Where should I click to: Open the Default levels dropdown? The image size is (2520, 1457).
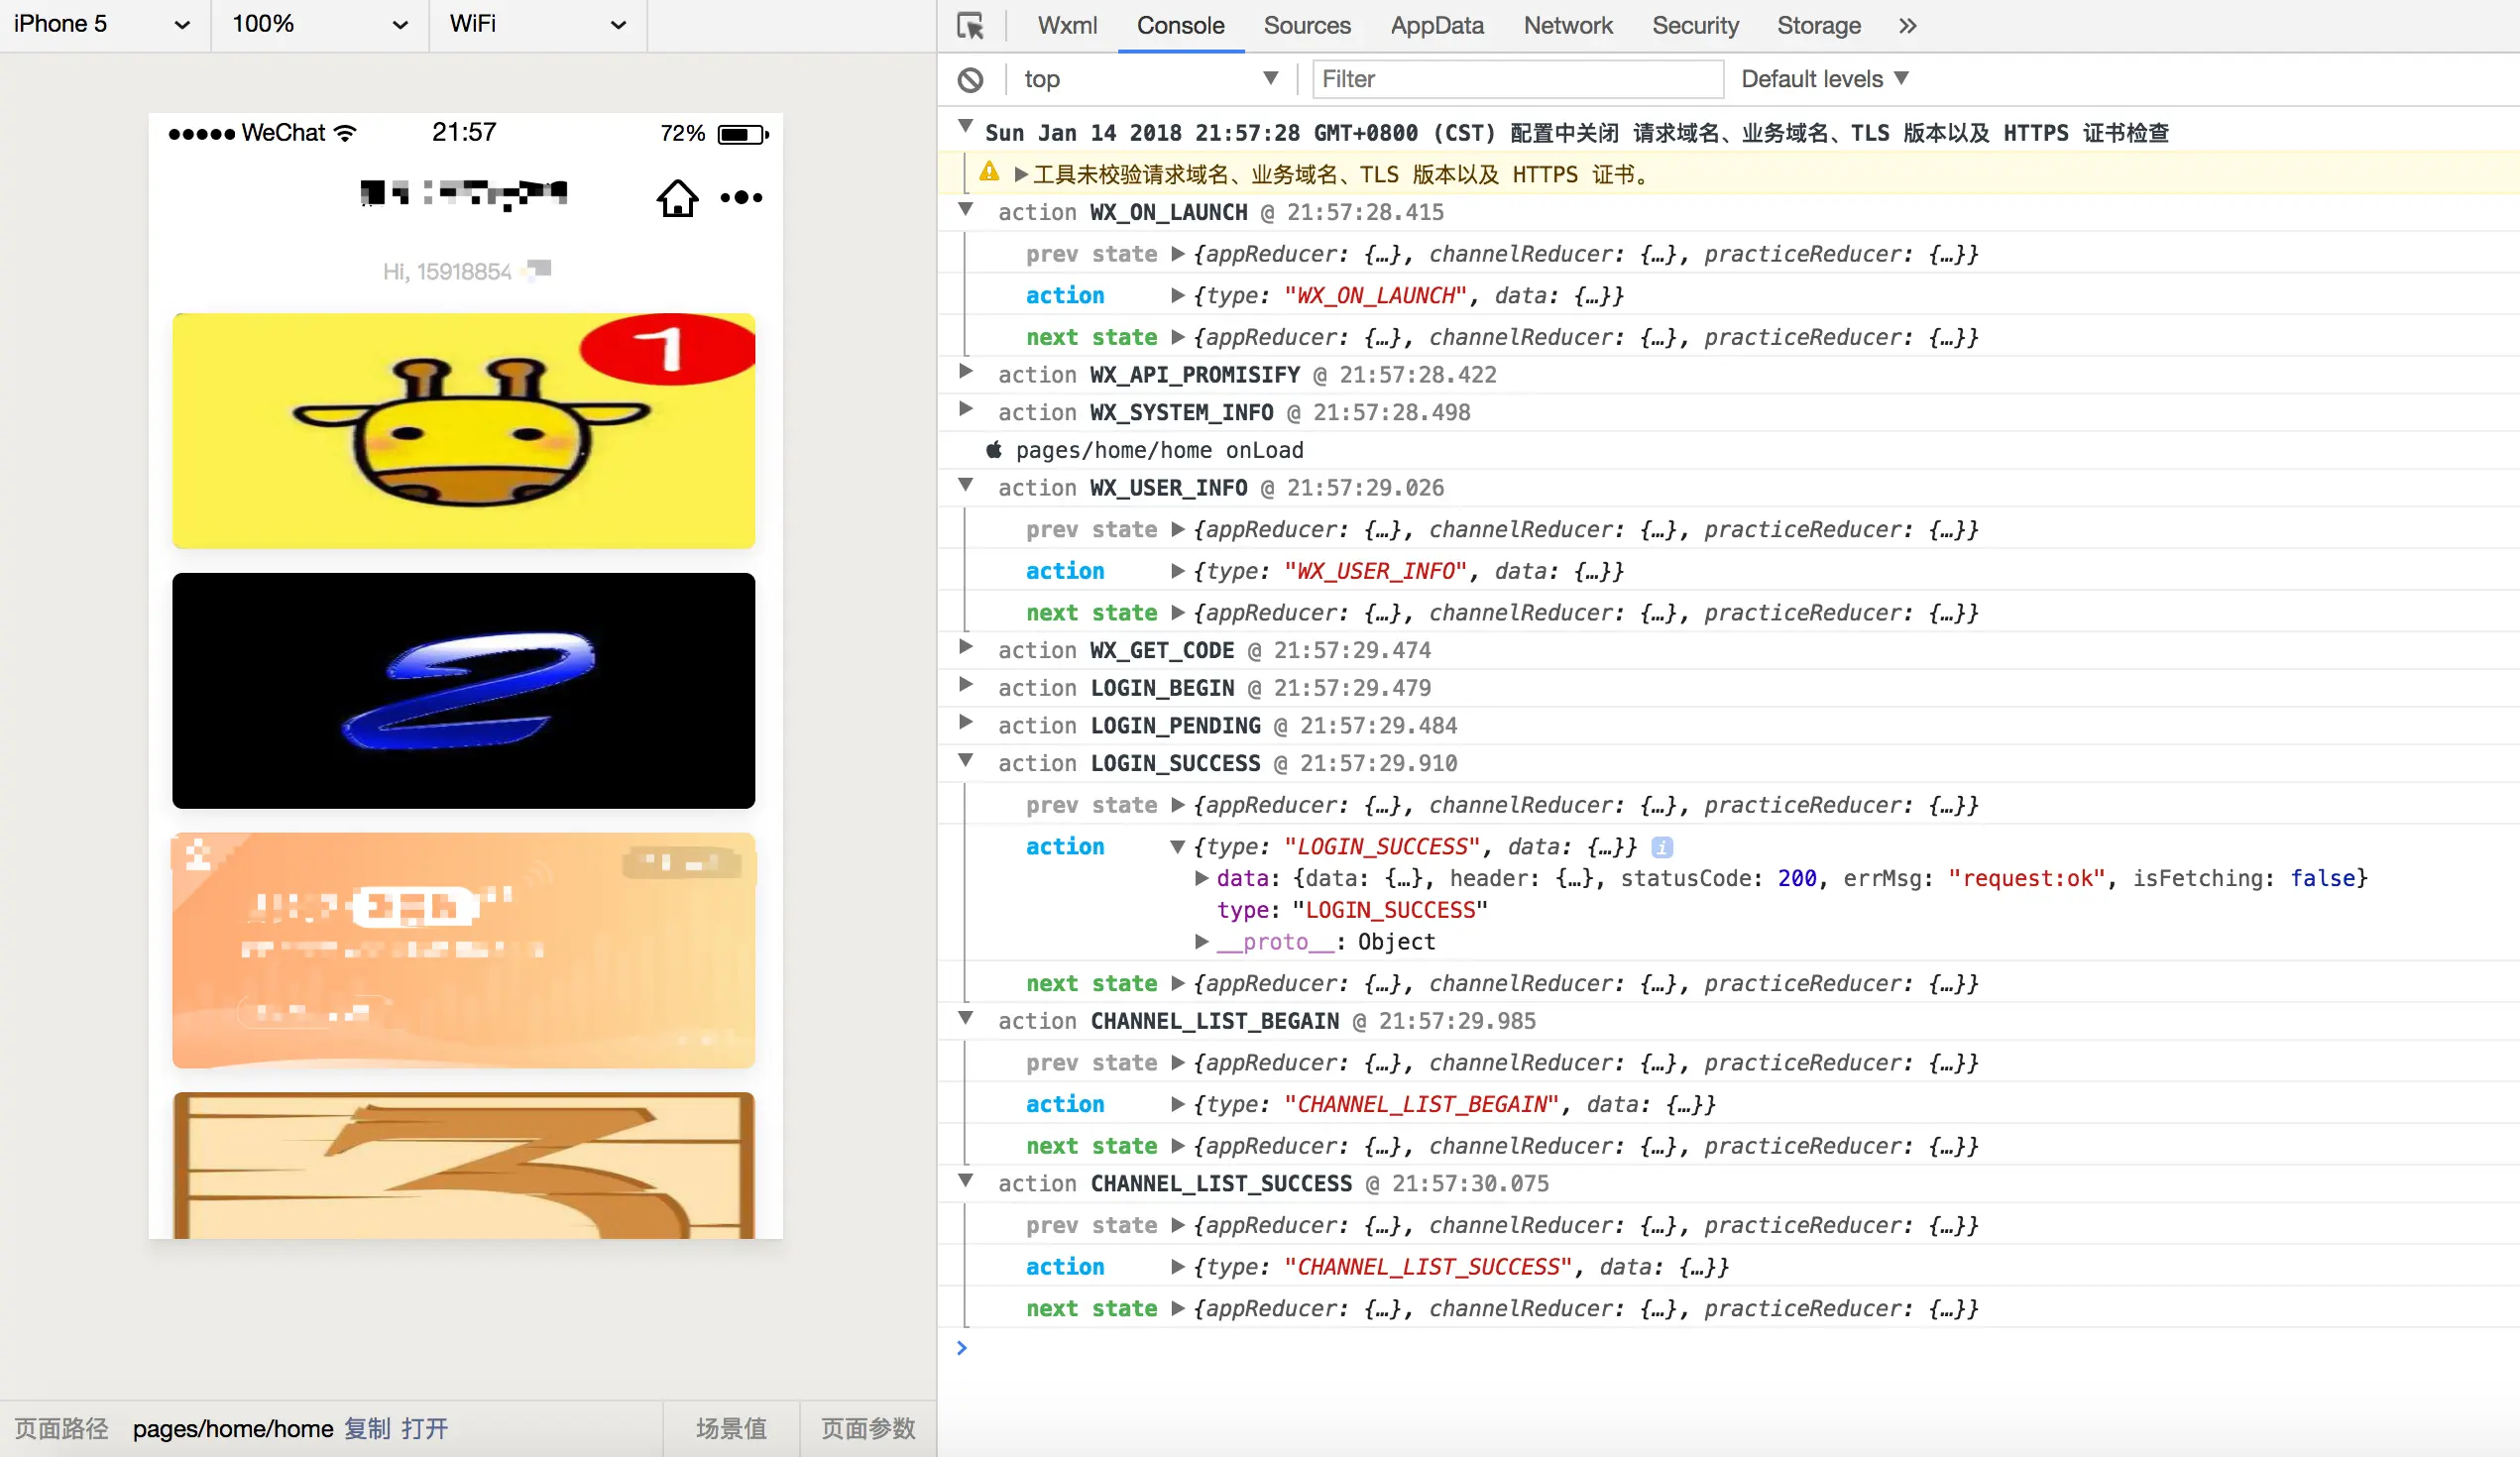(1824, 79)
